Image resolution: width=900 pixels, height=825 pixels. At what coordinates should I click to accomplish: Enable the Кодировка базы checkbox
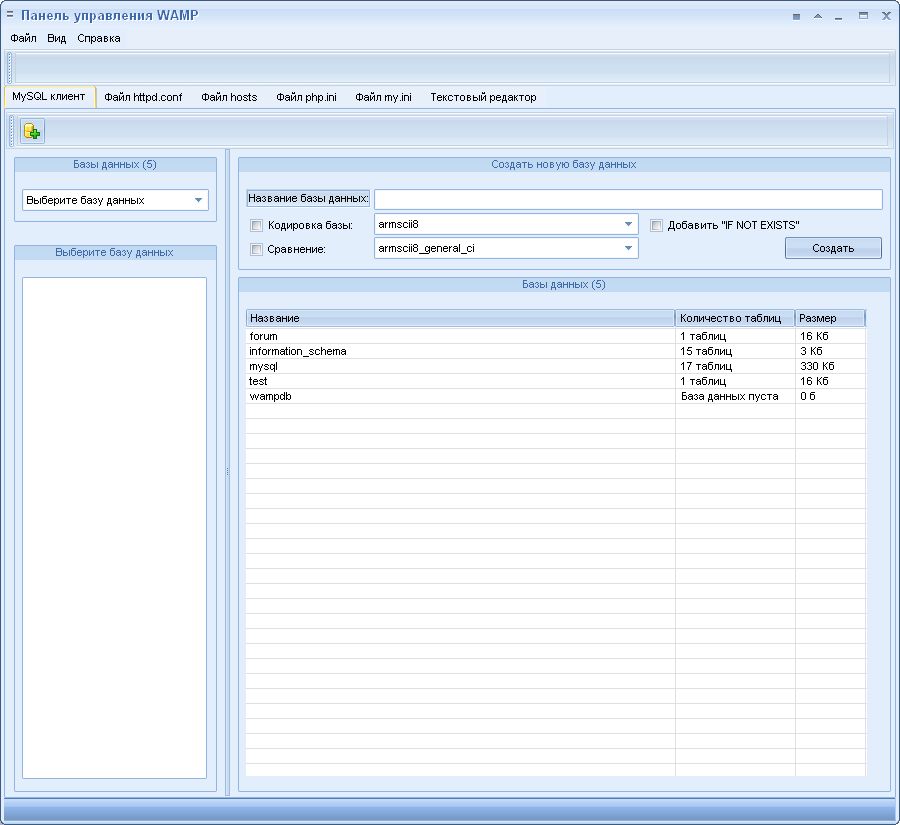(256, 225)
